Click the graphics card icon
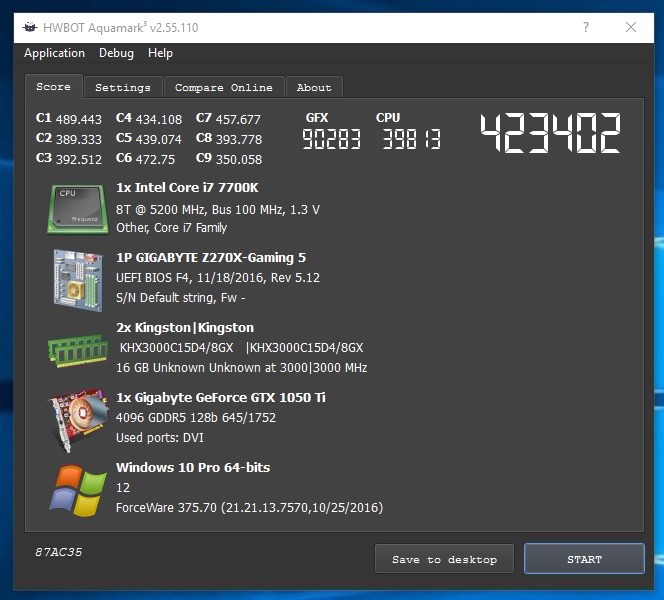 click(x=78, y=420)
